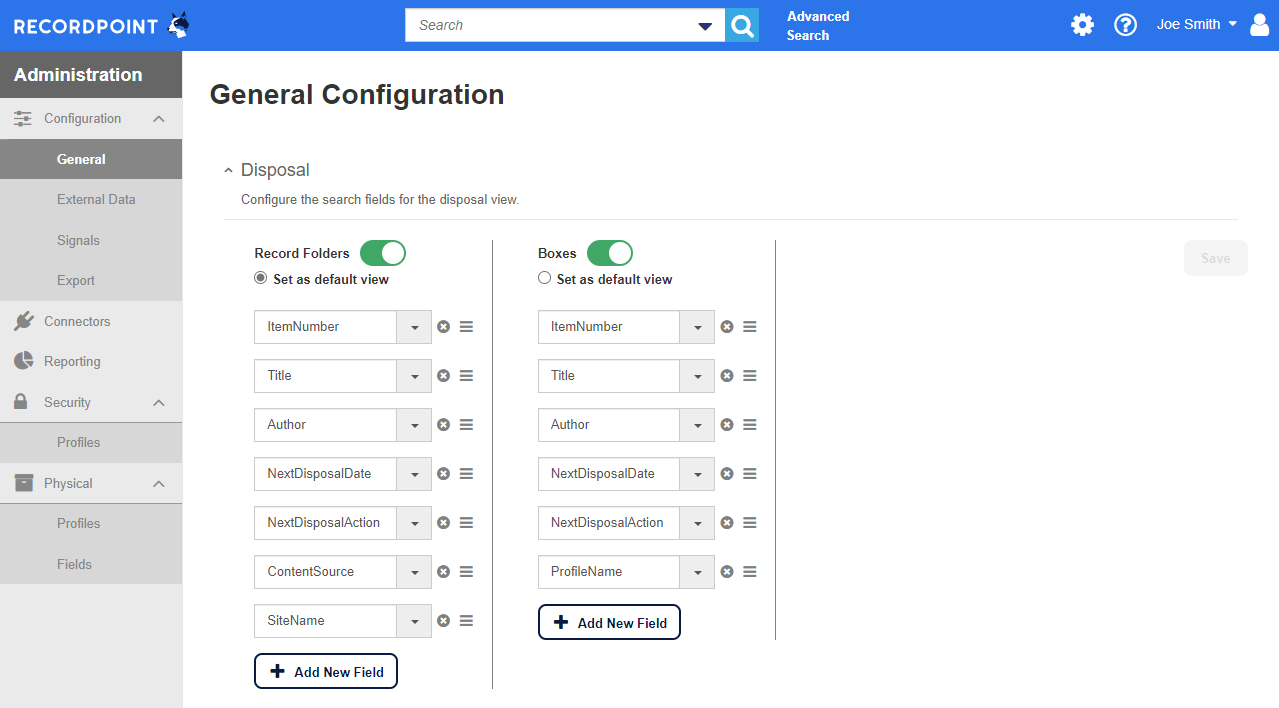Open Record Folders Author dropdown

(x=414, y=425)
